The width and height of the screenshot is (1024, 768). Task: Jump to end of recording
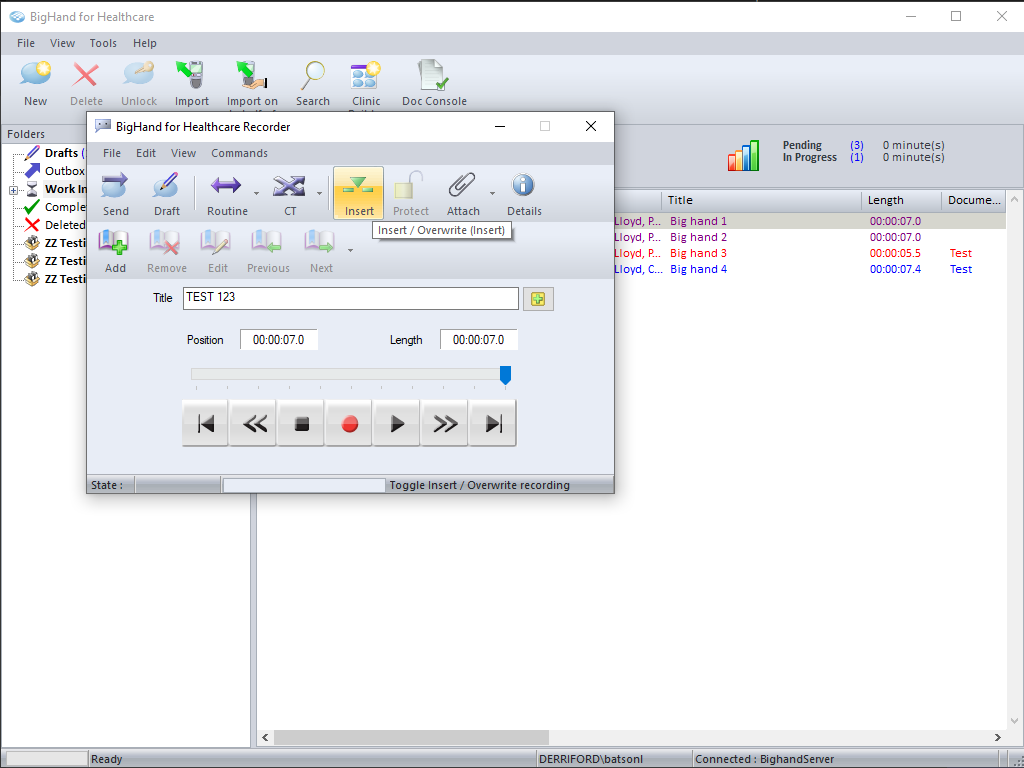pos(493,424)
